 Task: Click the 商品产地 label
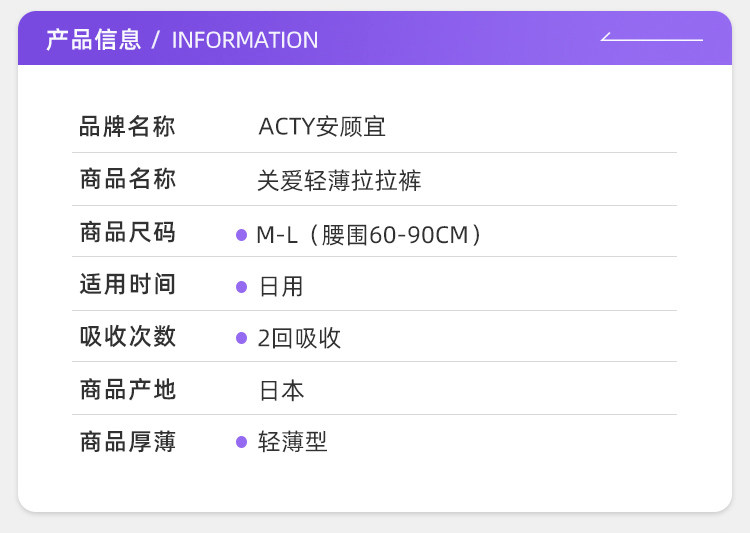point(127,389)
